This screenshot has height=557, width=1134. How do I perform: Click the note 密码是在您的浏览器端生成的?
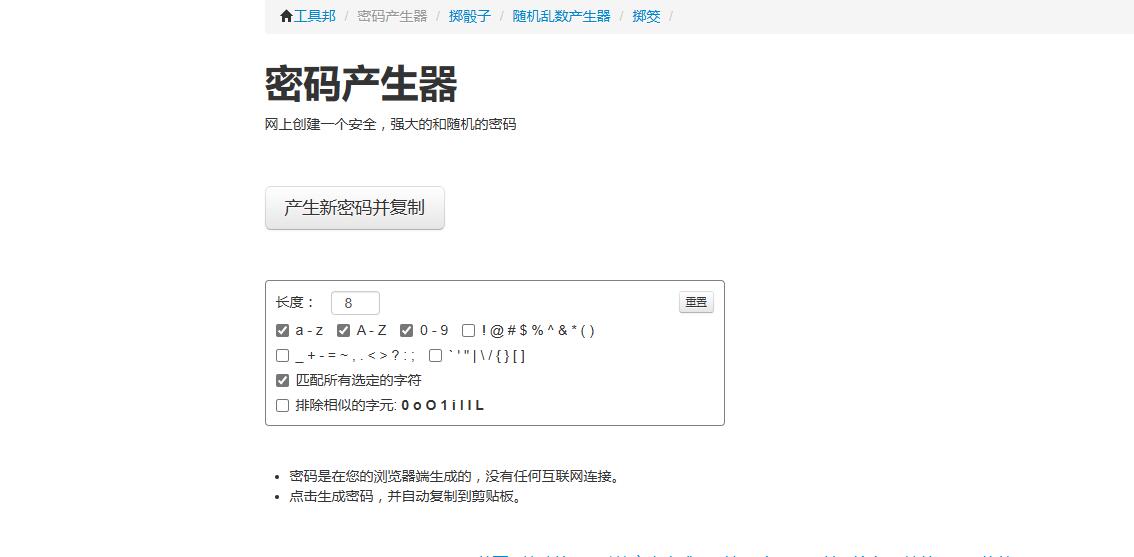click(455, 476)
